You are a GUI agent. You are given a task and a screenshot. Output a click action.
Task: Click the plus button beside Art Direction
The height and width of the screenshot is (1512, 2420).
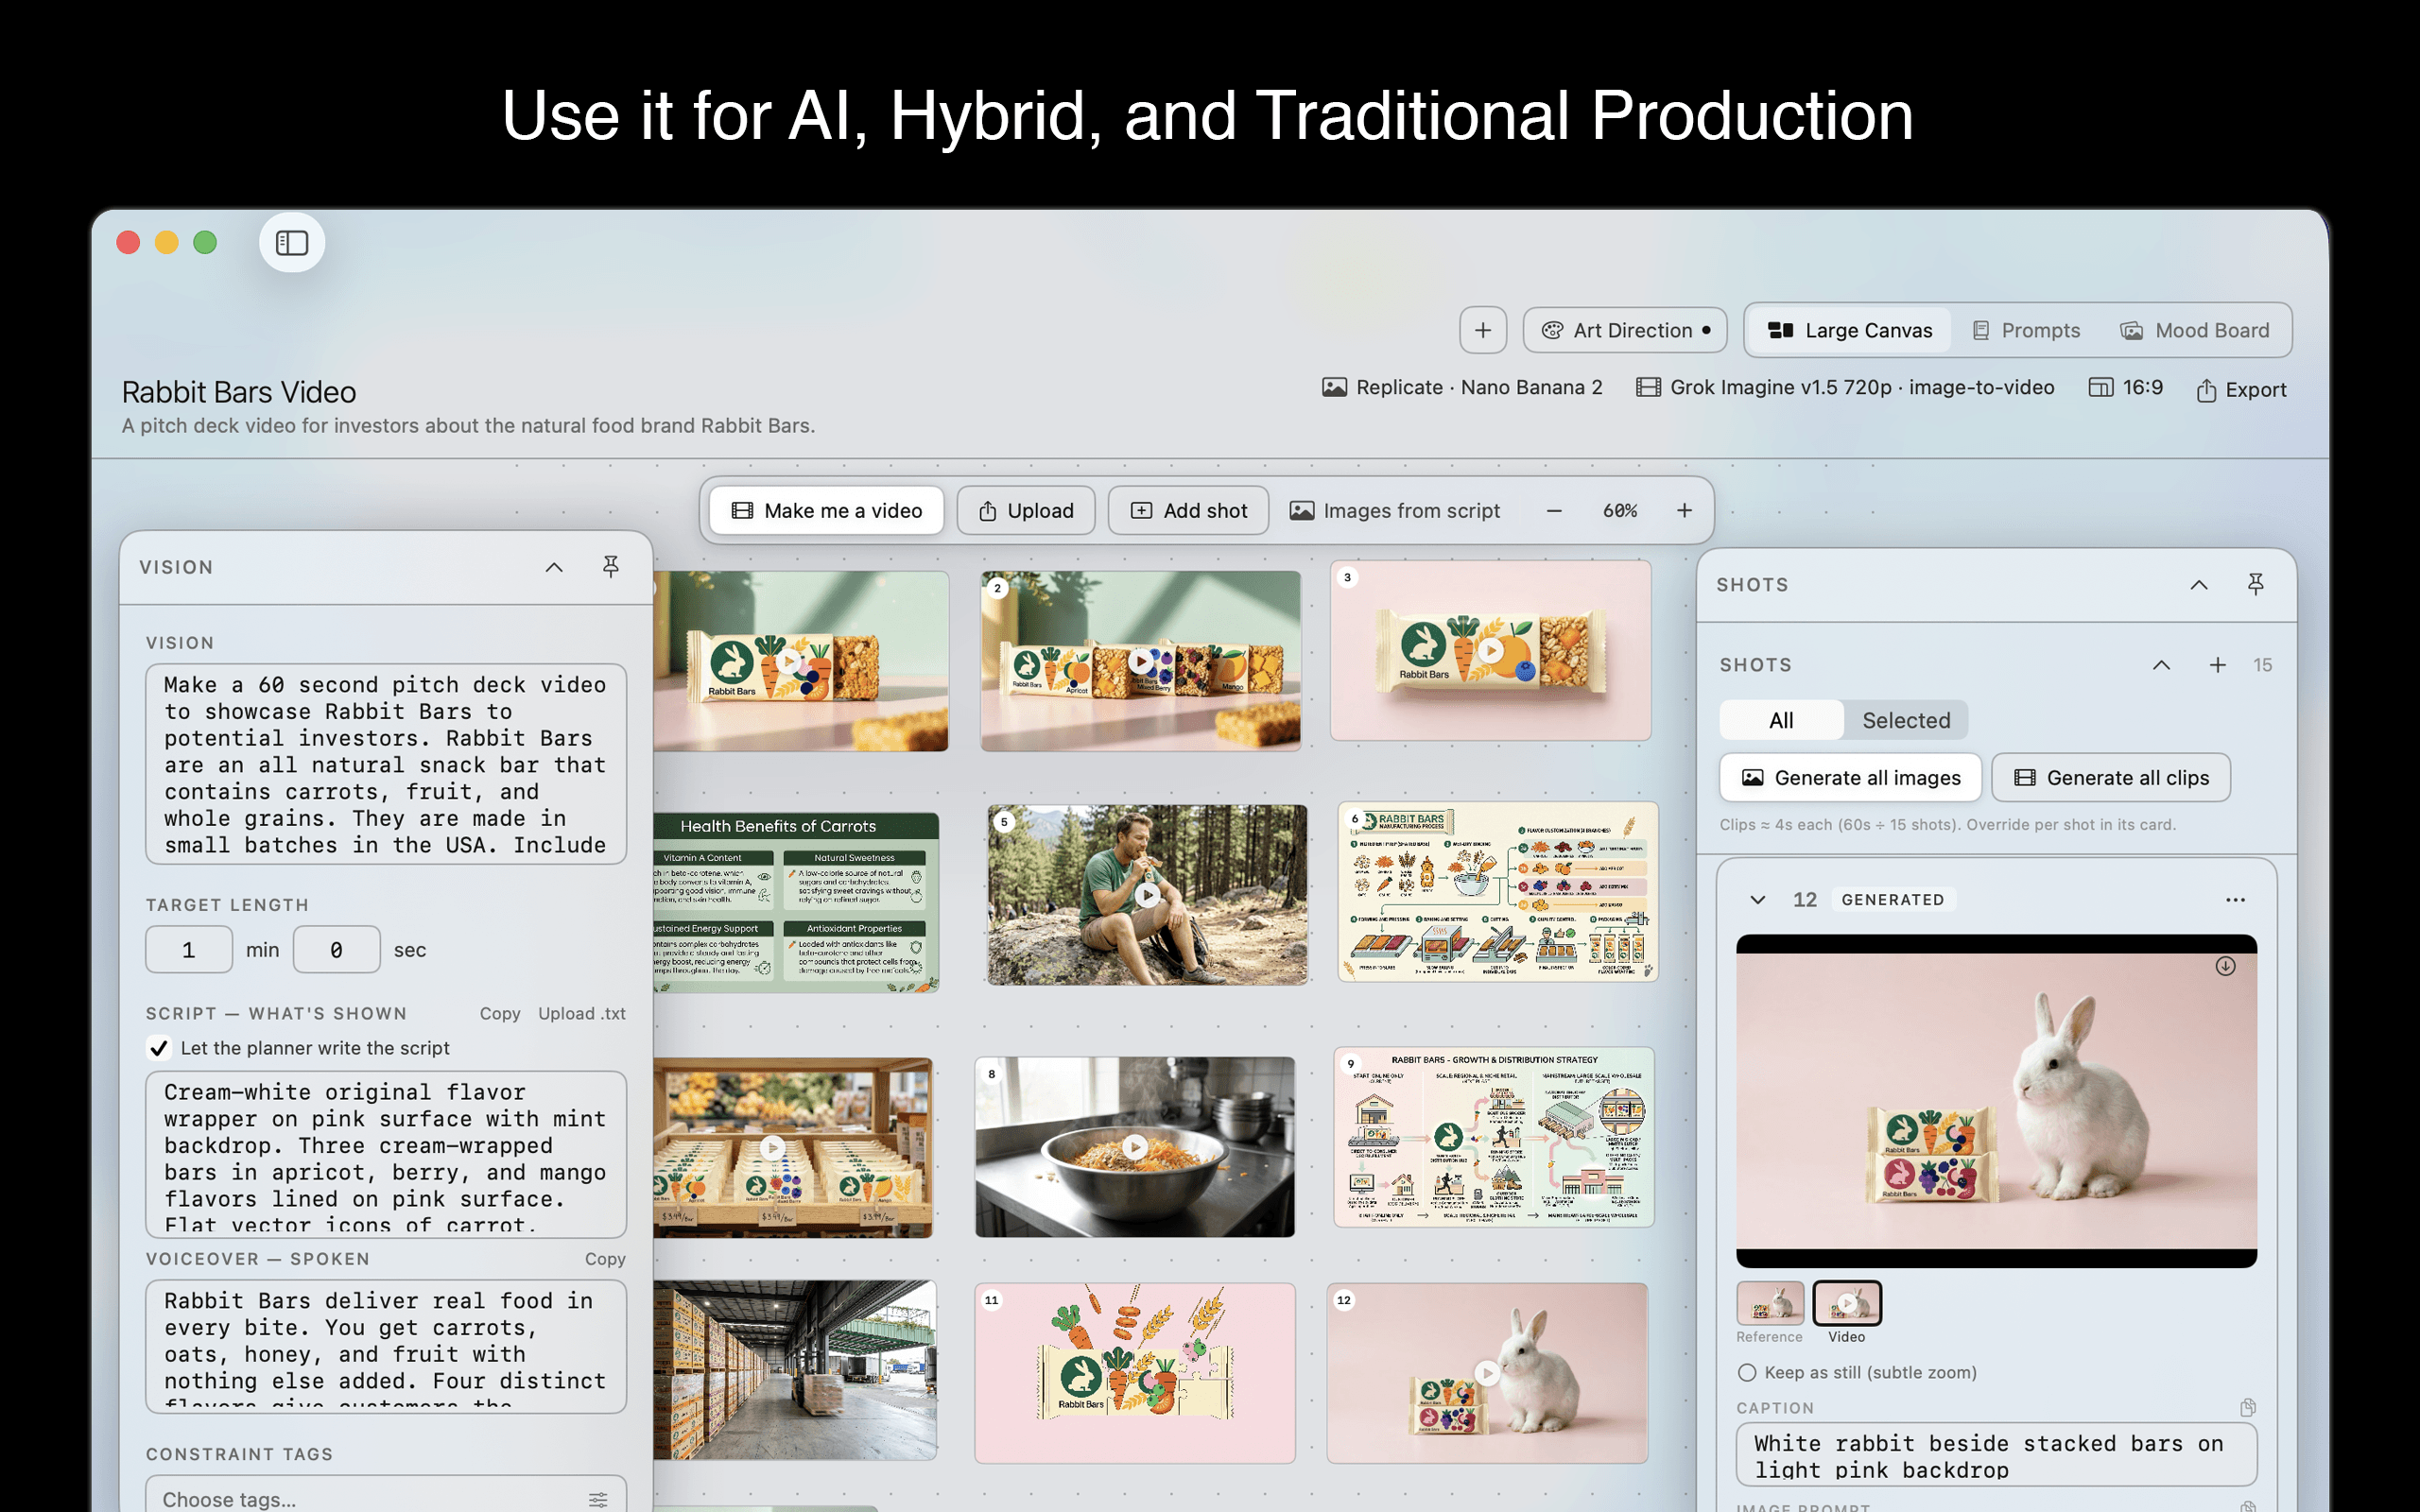click(x=1482, y=330)
